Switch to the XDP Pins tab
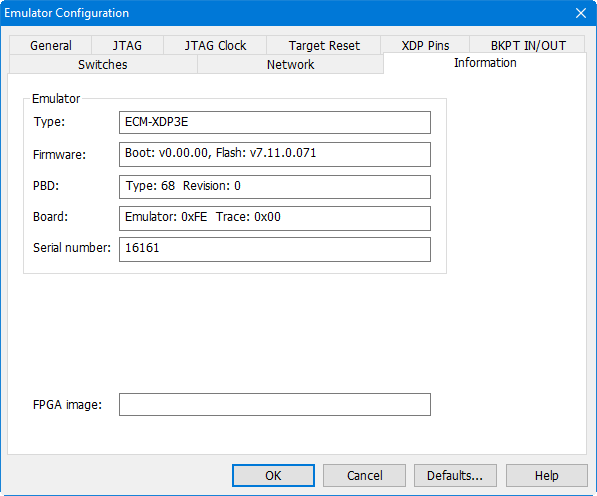The width and height of the screenshot is (597, 496). 425,45
